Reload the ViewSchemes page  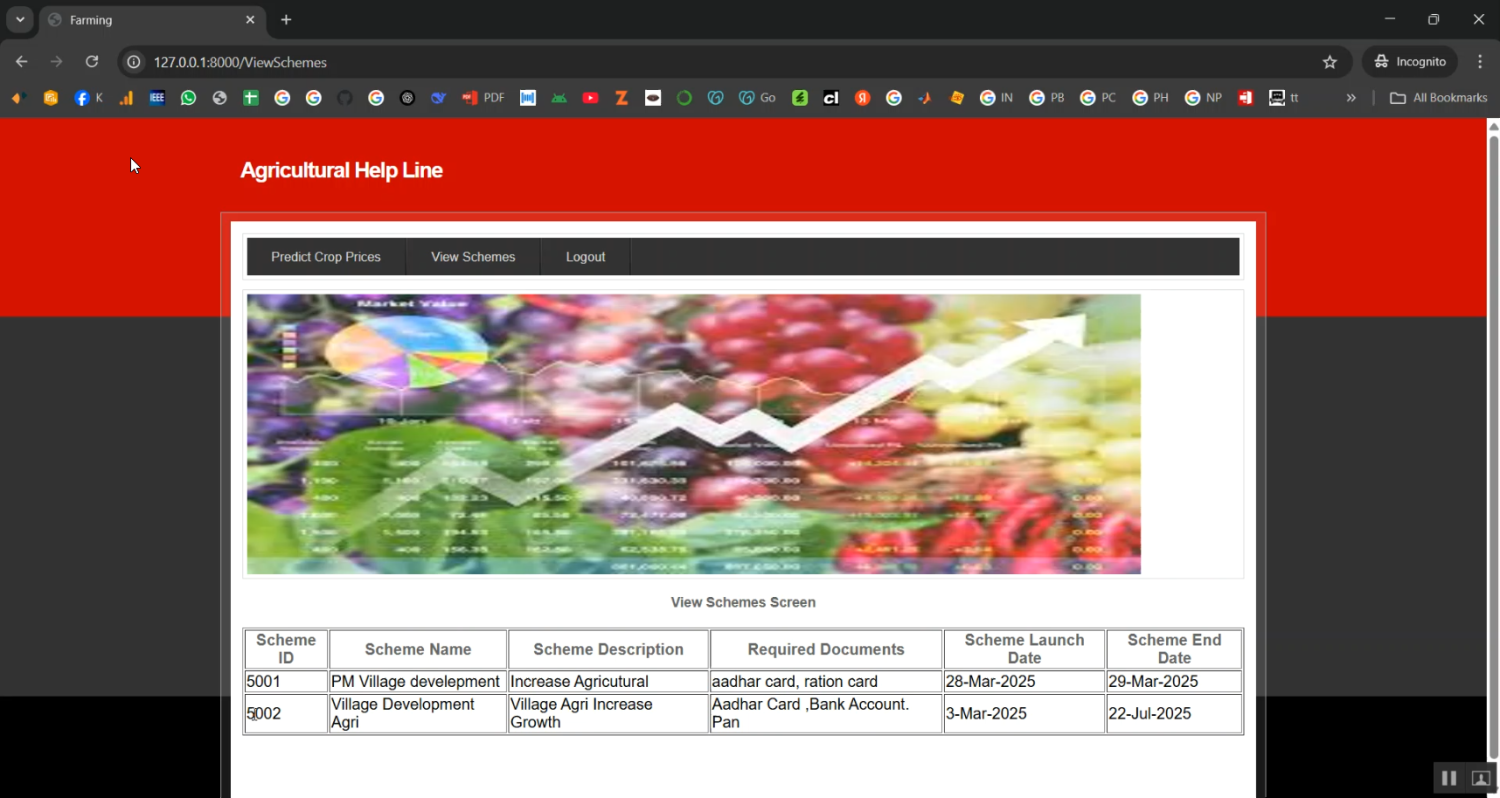(x=92, y=62)
